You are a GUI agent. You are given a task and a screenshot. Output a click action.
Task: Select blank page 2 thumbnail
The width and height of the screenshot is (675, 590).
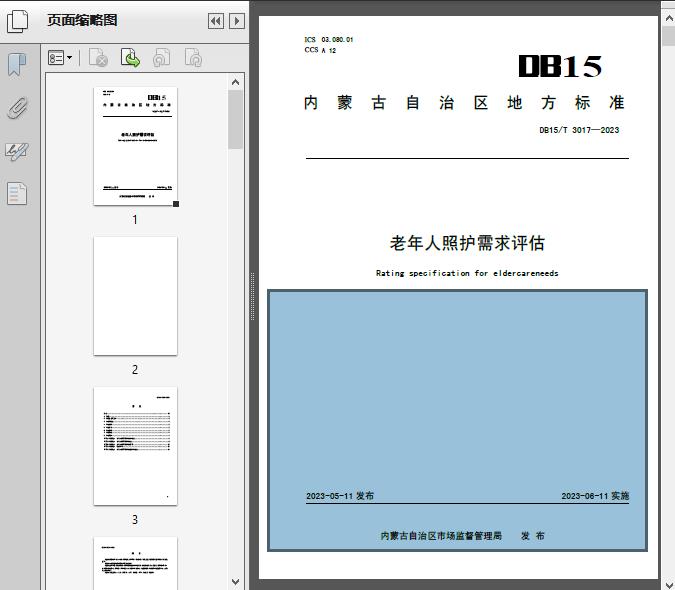[x=135, y=296]
